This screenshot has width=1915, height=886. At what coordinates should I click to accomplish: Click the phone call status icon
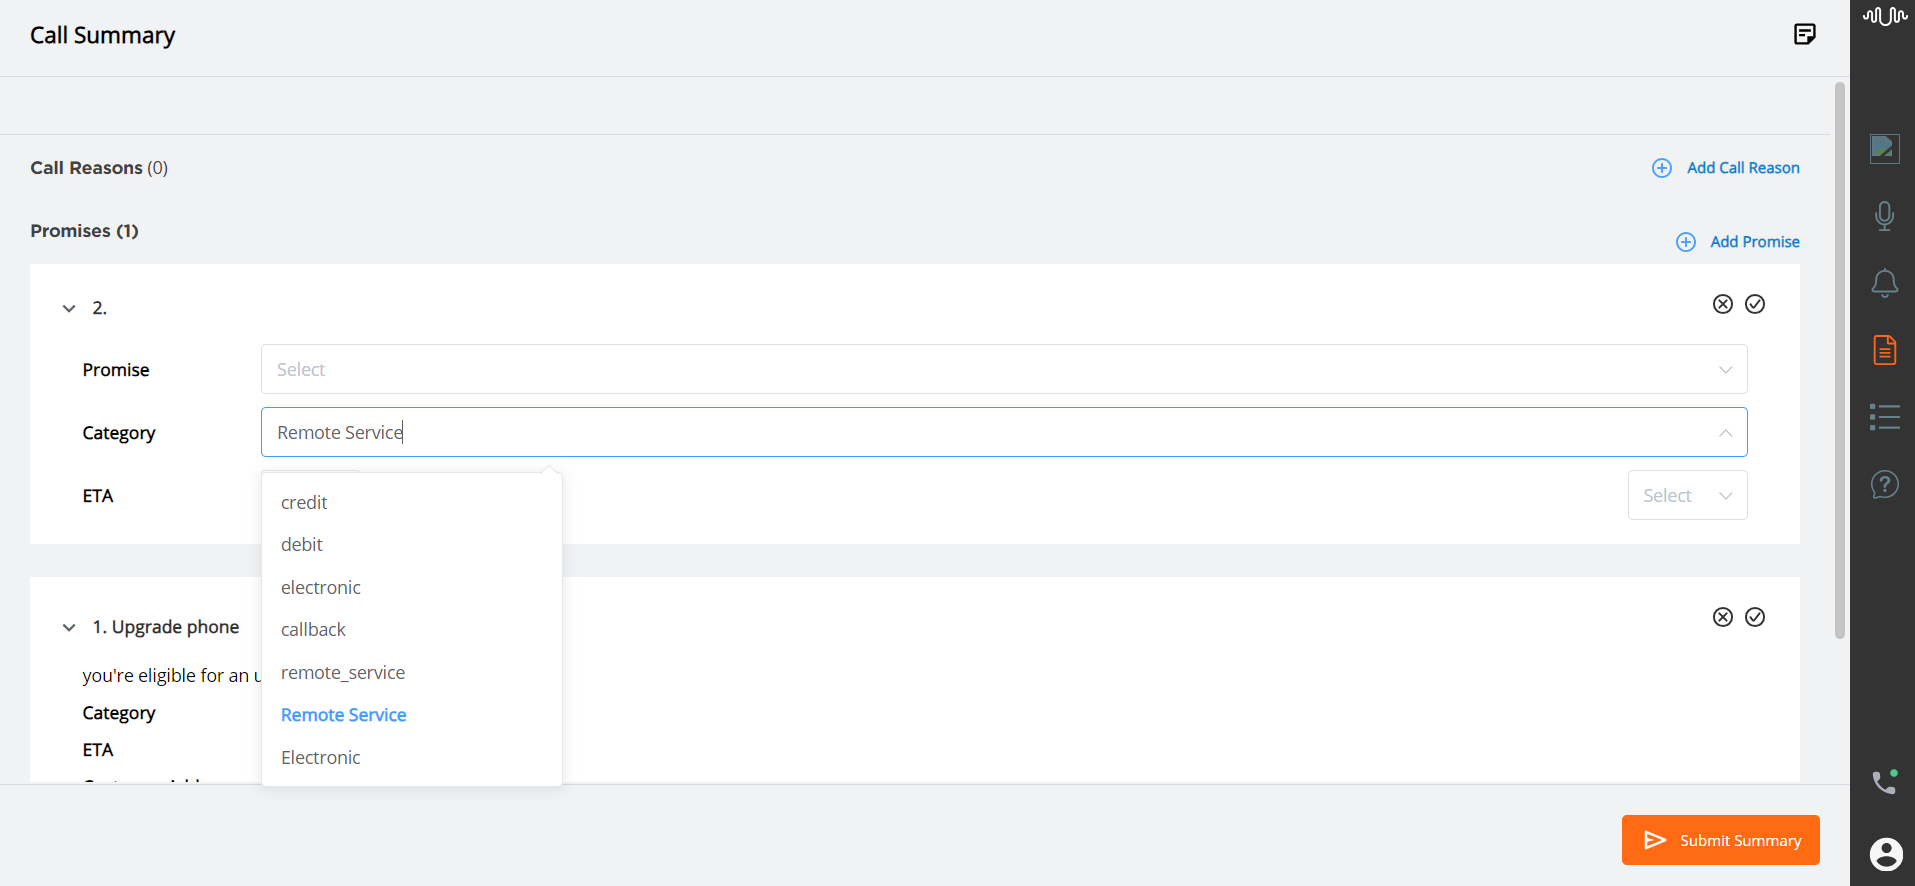pos(1884,781)
